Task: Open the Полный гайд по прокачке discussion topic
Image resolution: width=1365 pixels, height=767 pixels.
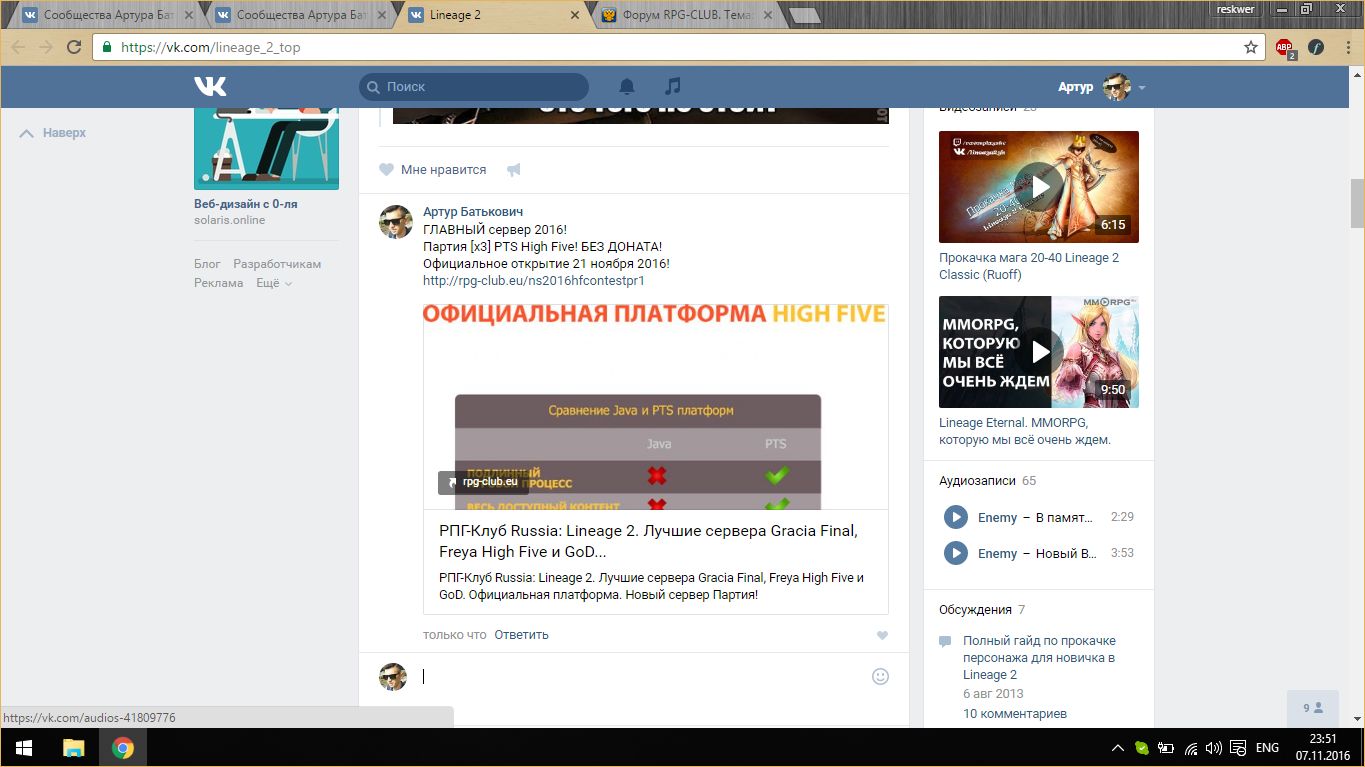Action: click(1039, 658)
